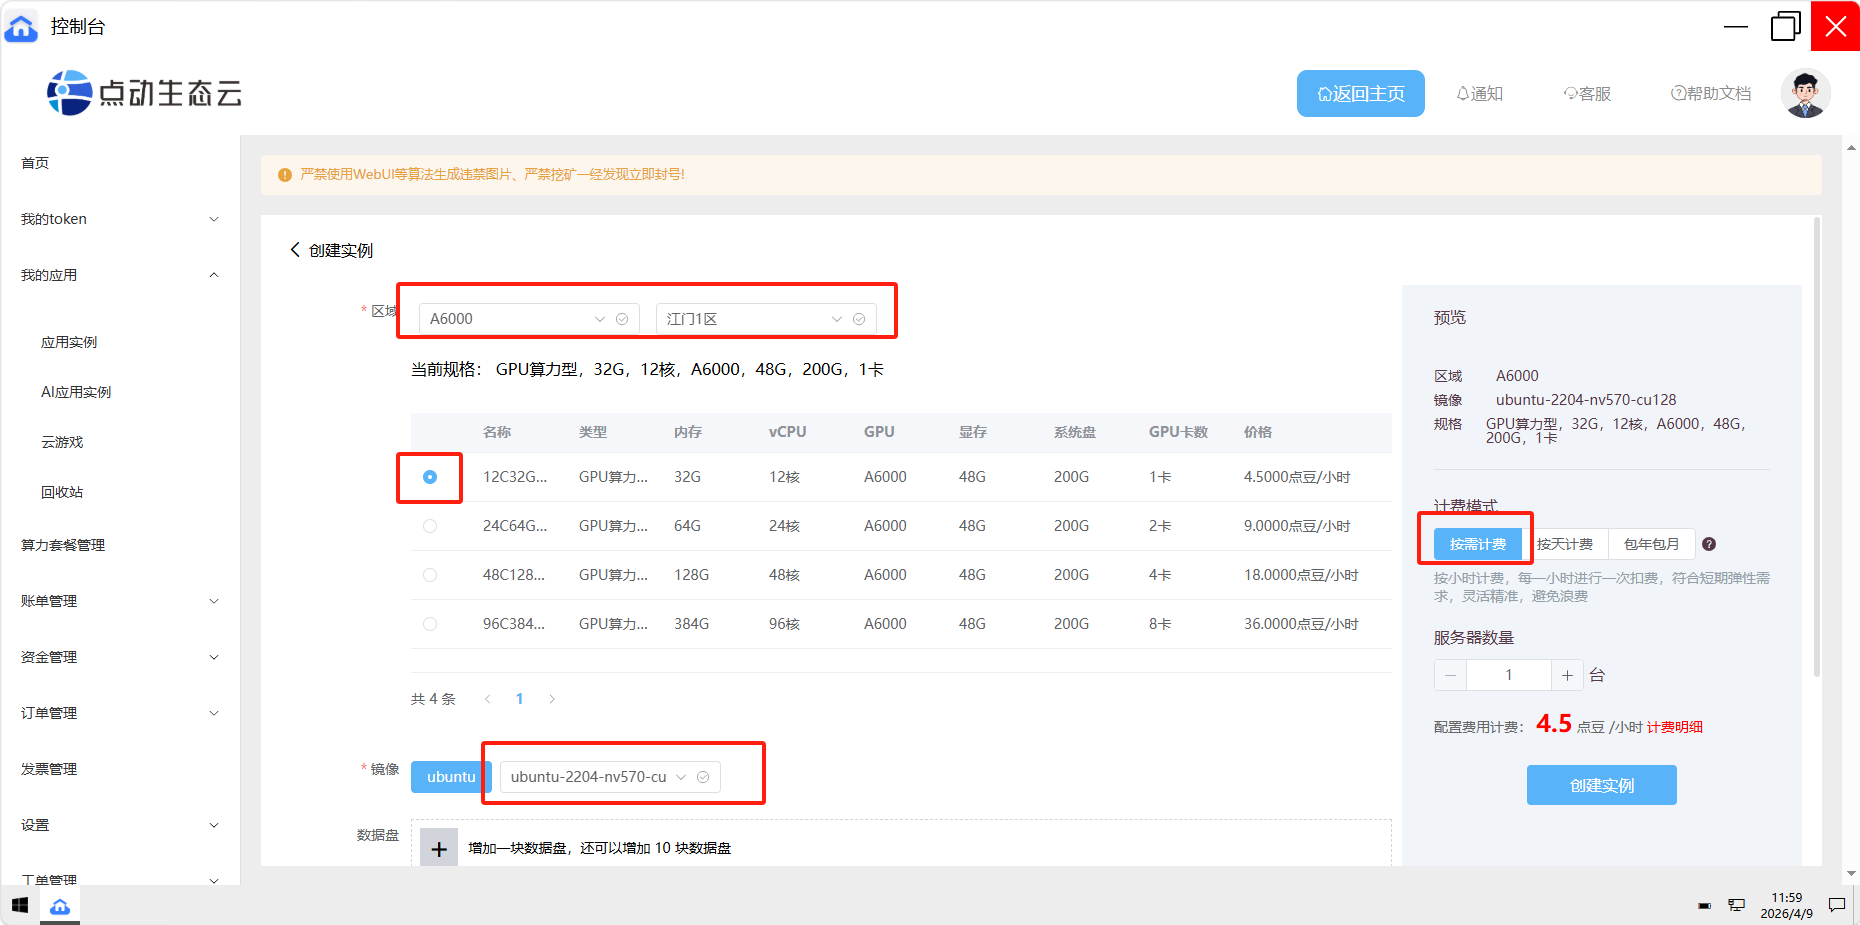Screen dimensions: 1860x925
Task: Click the 创建实例 submit button
Action: click(1601, 785)
